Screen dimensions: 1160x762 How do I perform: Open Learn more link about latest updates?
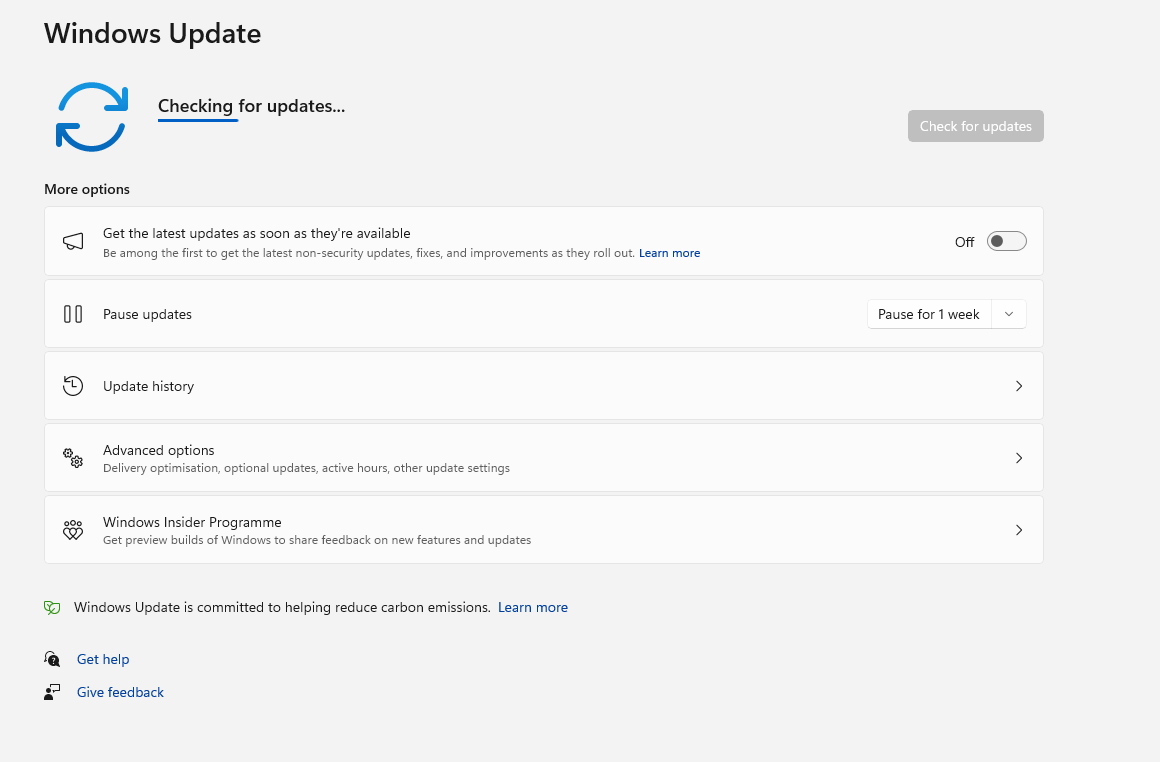tap(669, 253)
